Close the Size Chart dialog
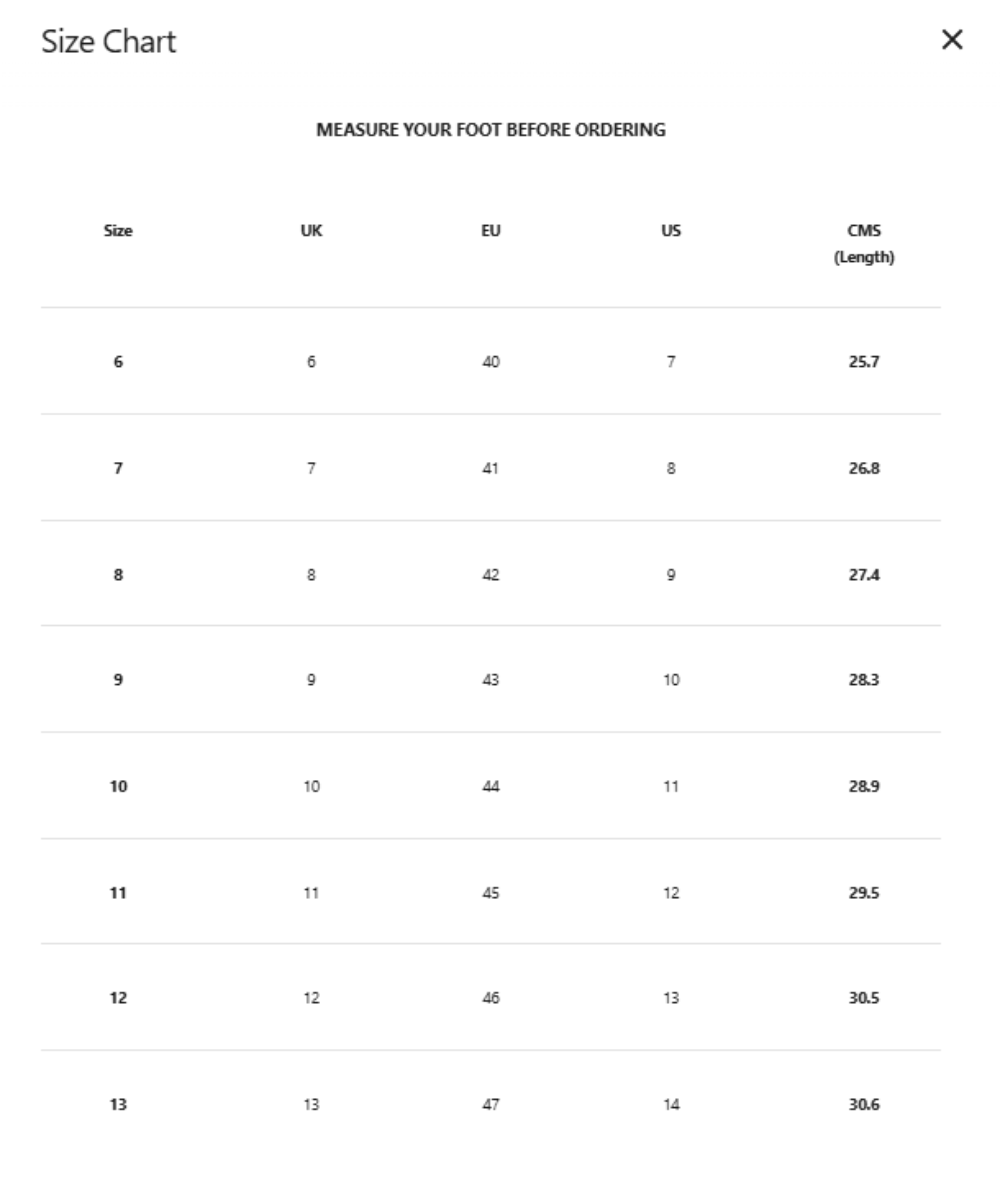 [952, 41]
